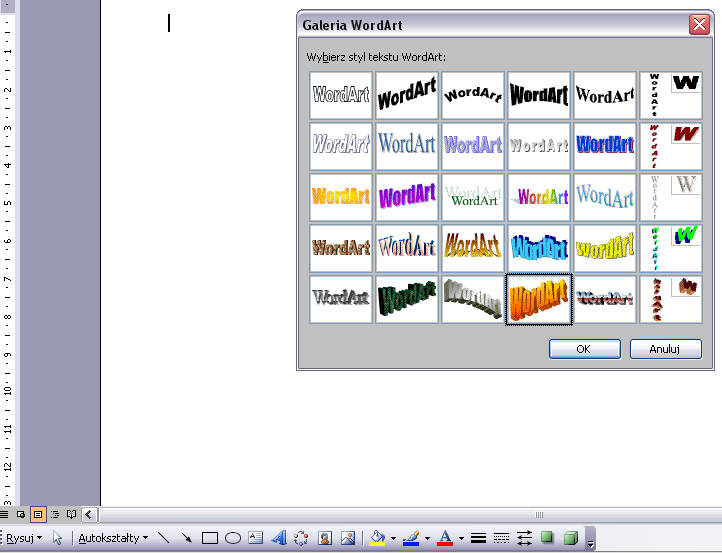Insert a text box from drawing toolbar

tap(255, 538)
